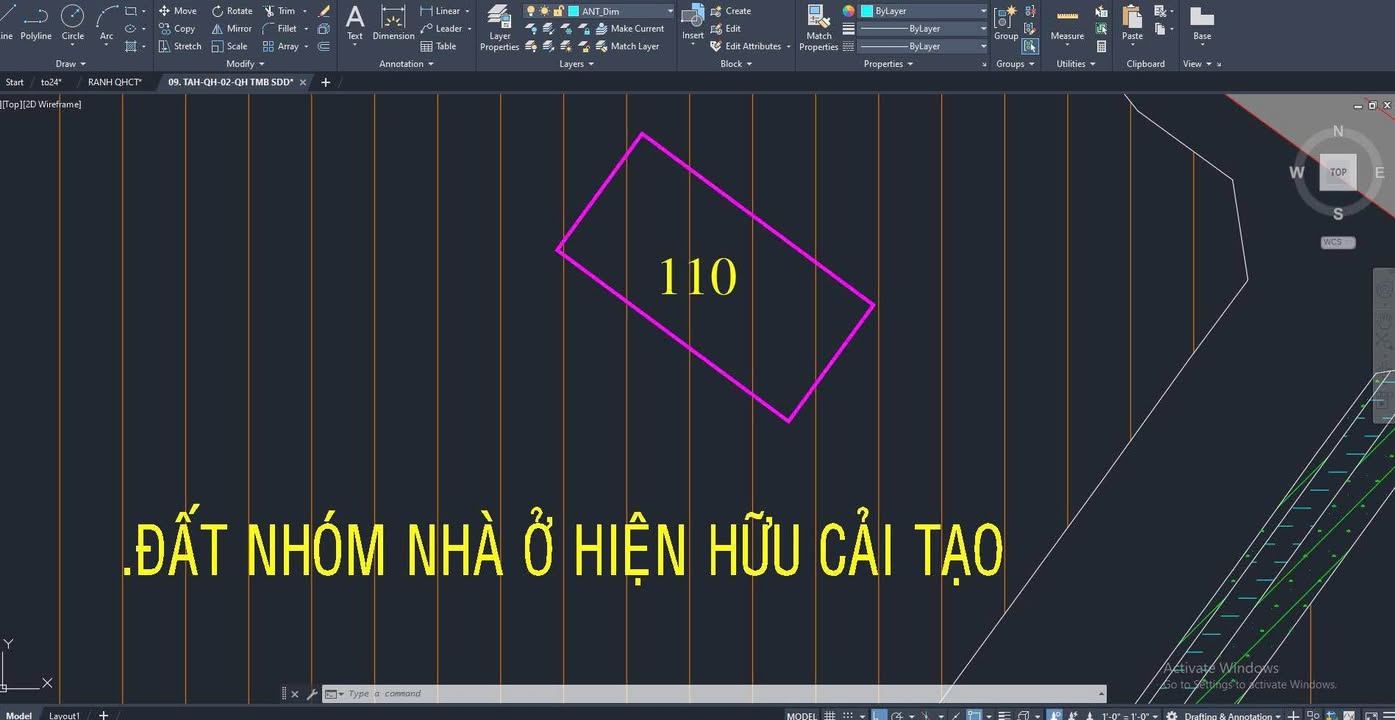Click Make Current in the Layers panel
This screenshot has height=720, width=1395.
point(634,28)
